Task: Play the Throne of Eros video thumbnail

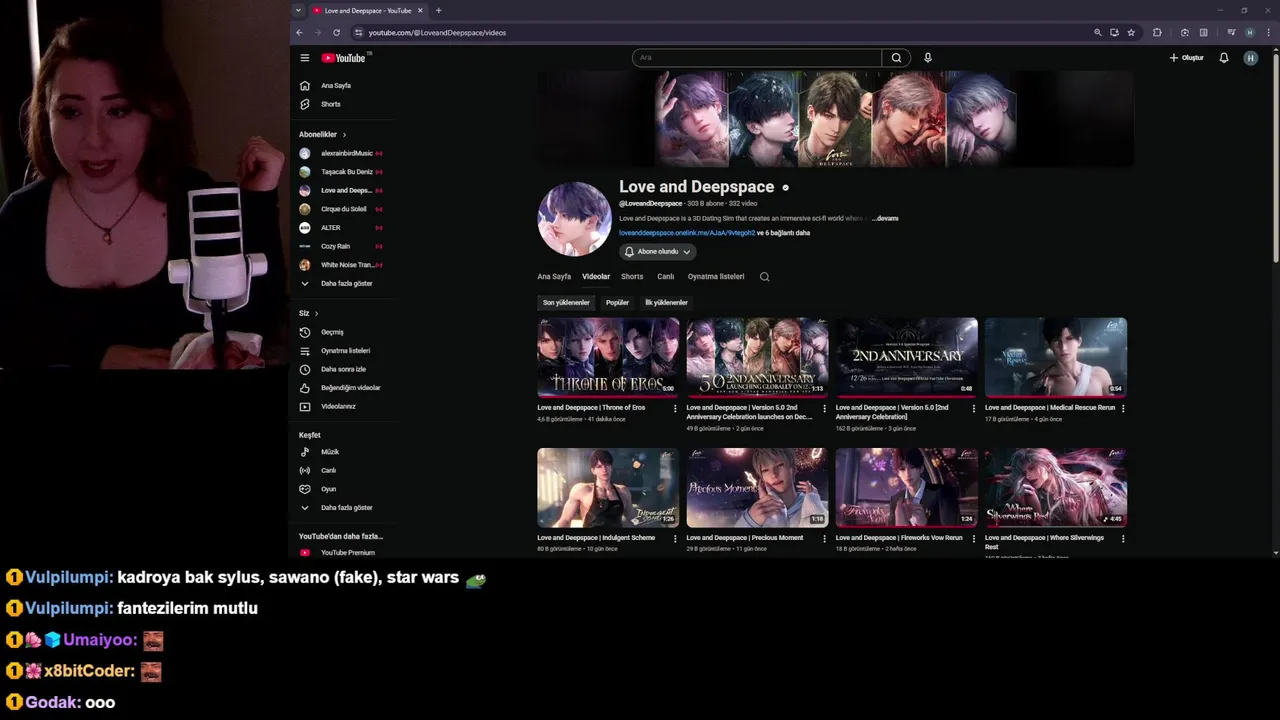Action: (608, 357)
